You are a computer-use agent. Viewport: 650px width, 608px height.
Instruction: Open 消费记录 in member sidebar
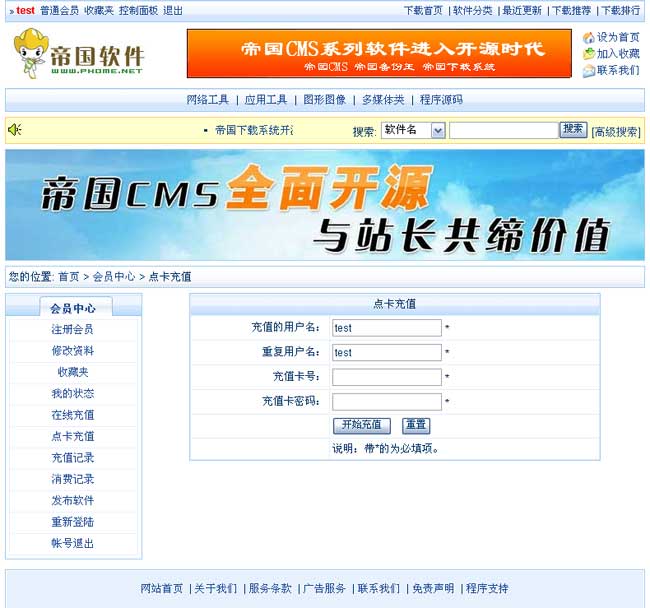pyautogui.click(x=73, y=479)
